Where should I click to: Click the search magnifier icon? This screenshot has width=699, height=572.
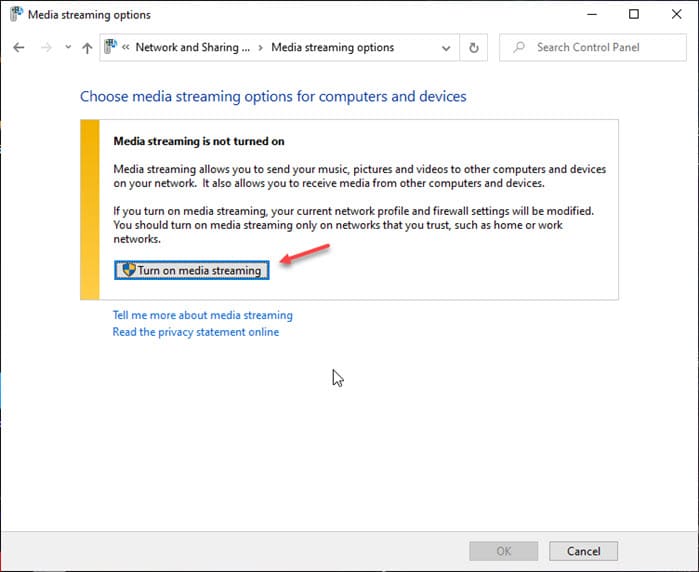pyautogui.click(x=519, y=47)
